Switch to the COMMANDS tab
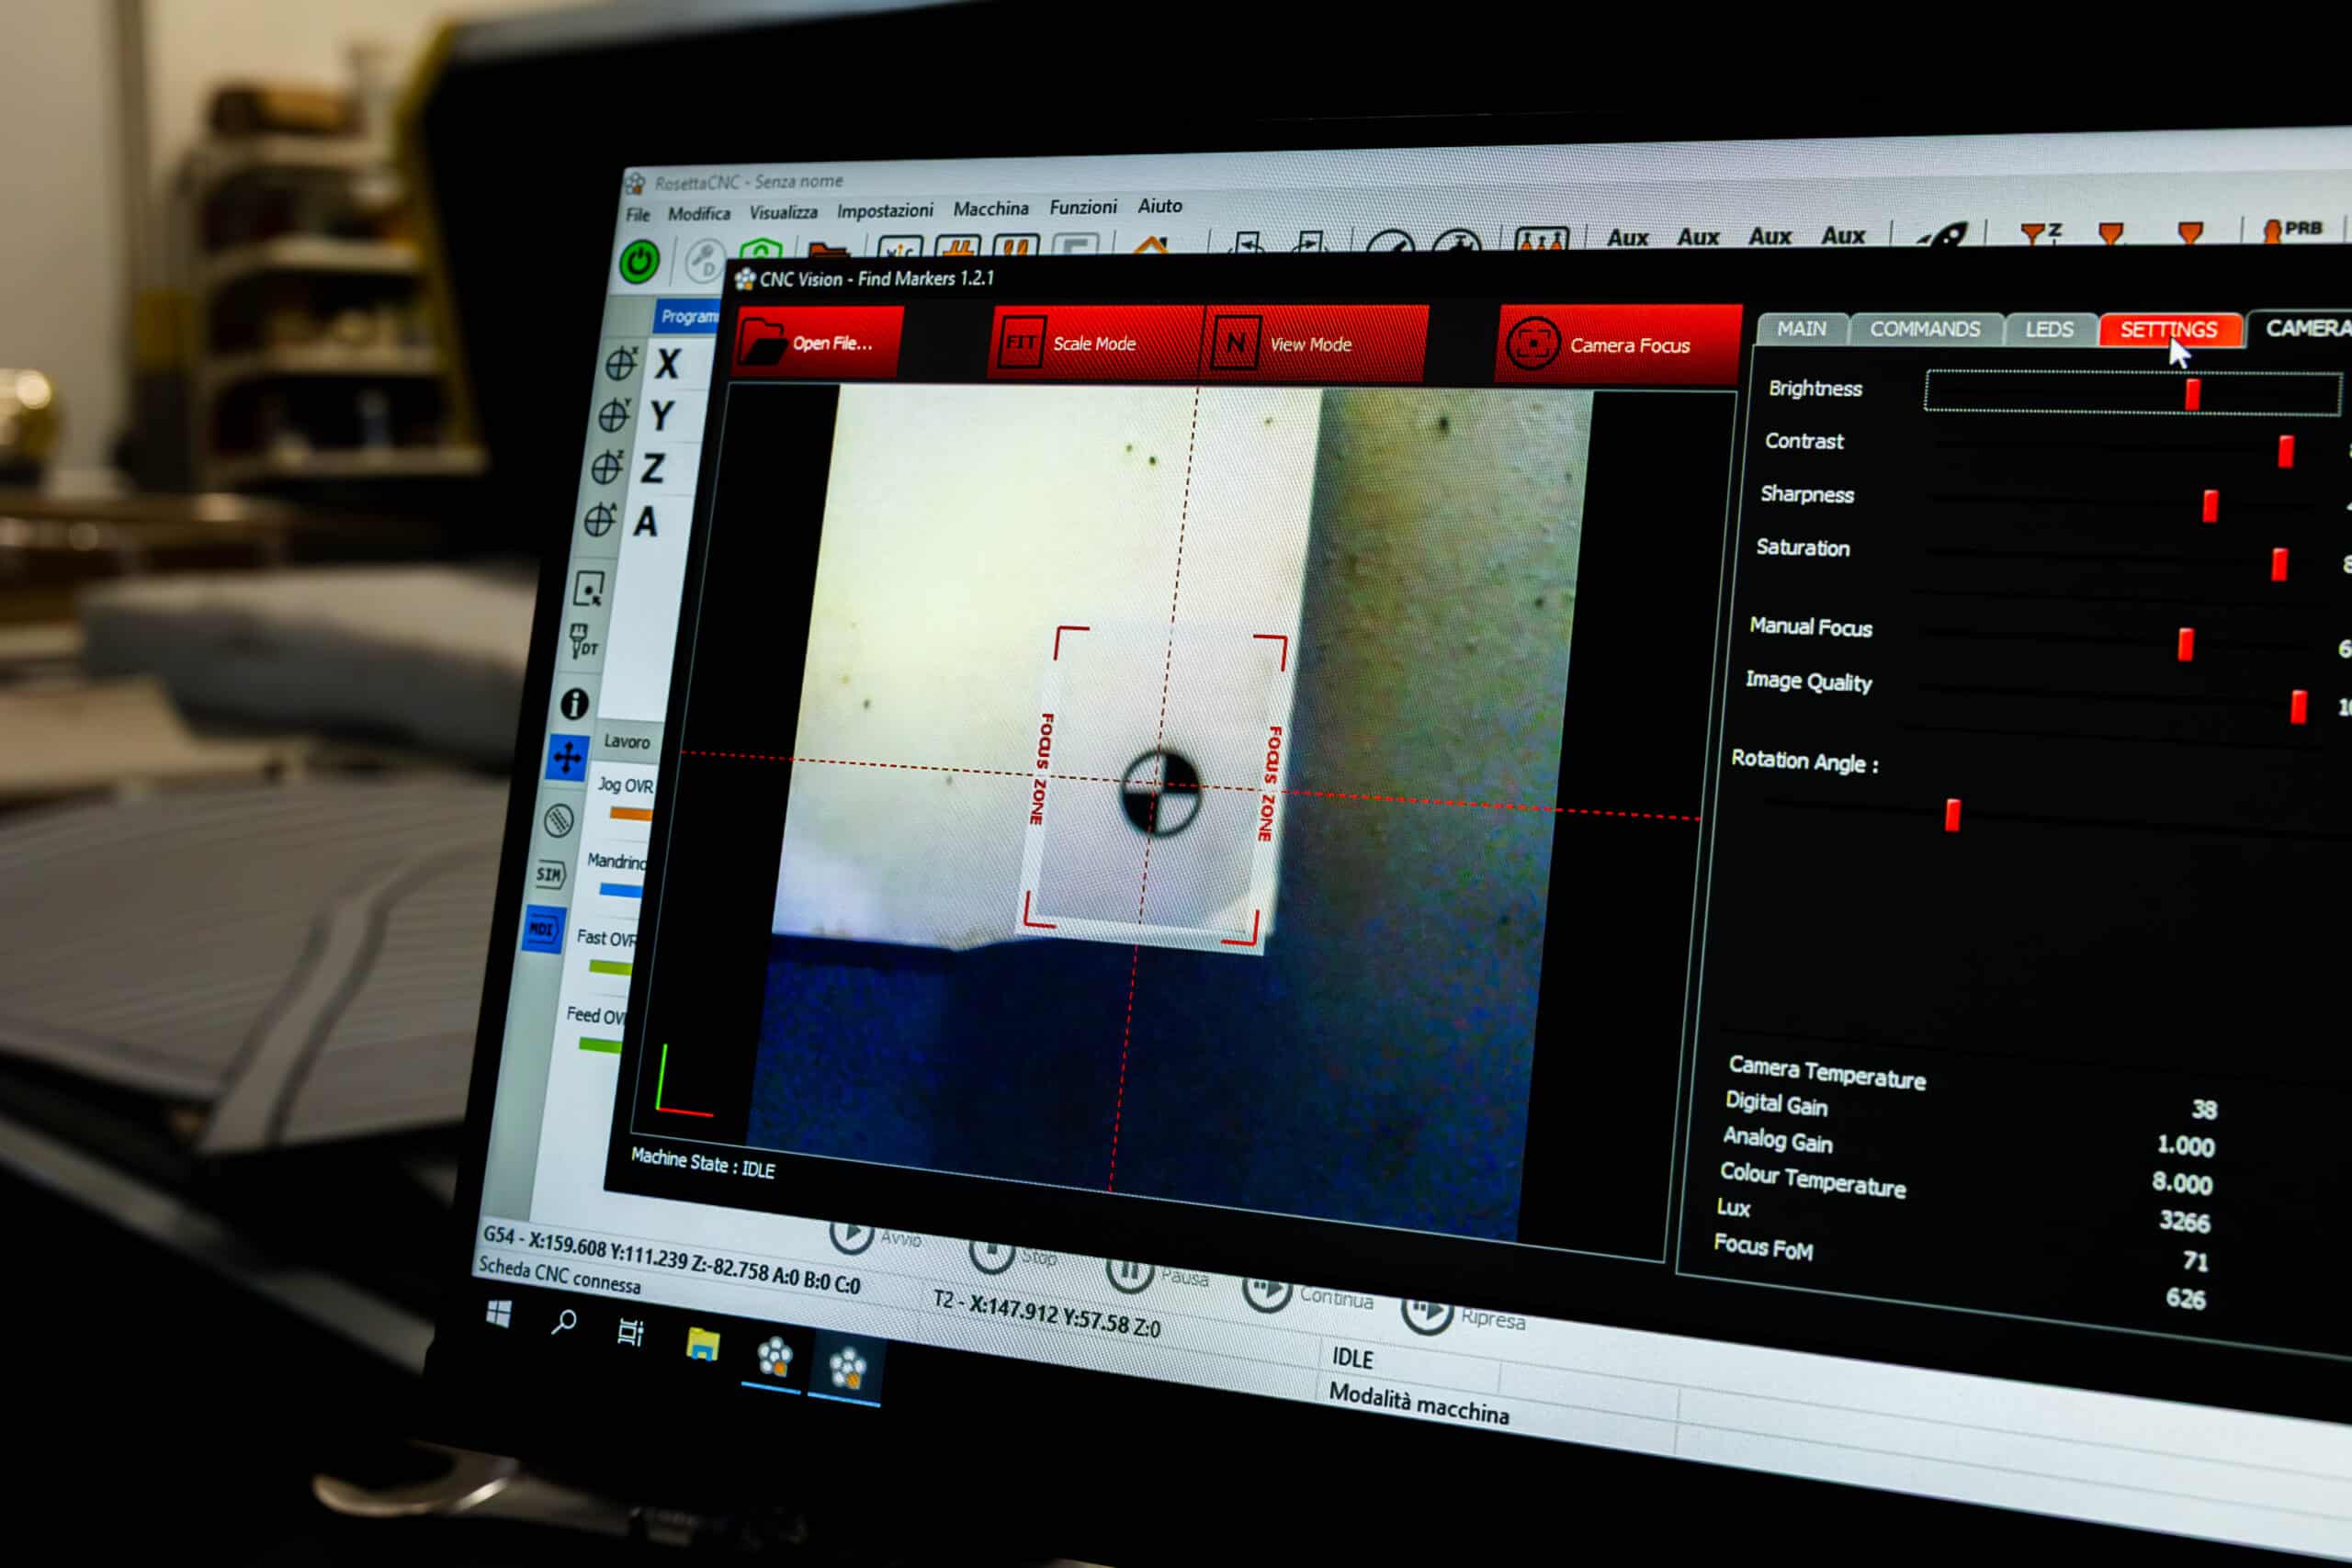Screen dimensions: 2352x1568 [1924, 330]
